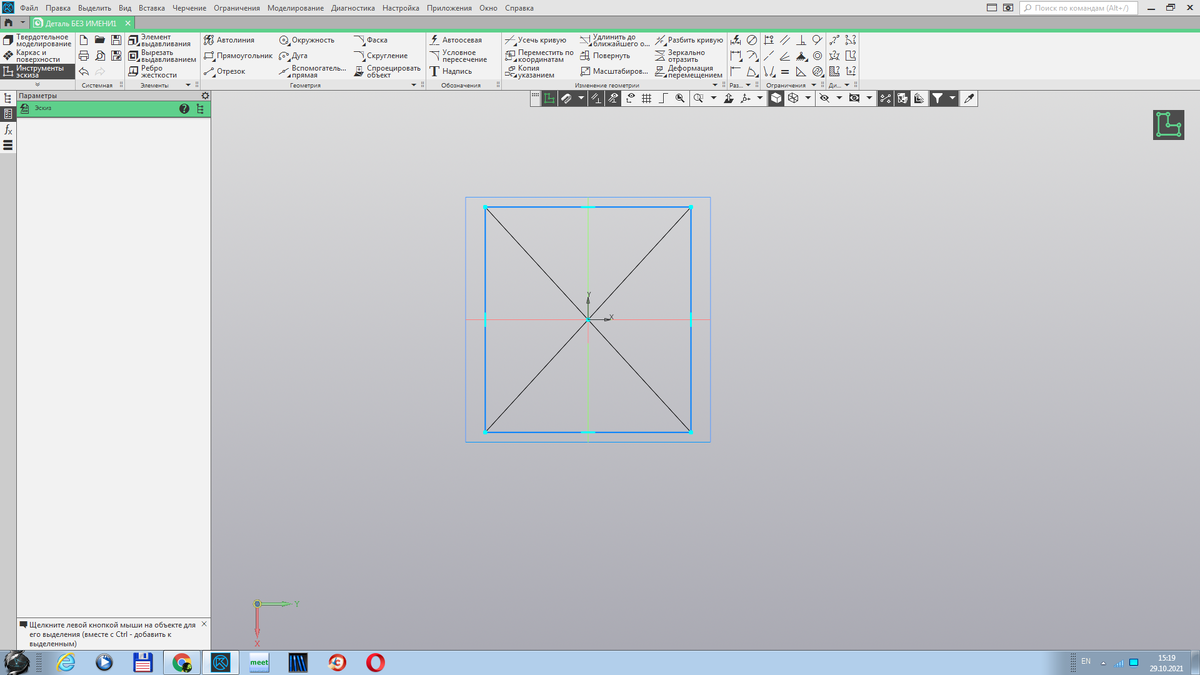
Task: Open the Моделирование menu
Action: pos(296,8)
